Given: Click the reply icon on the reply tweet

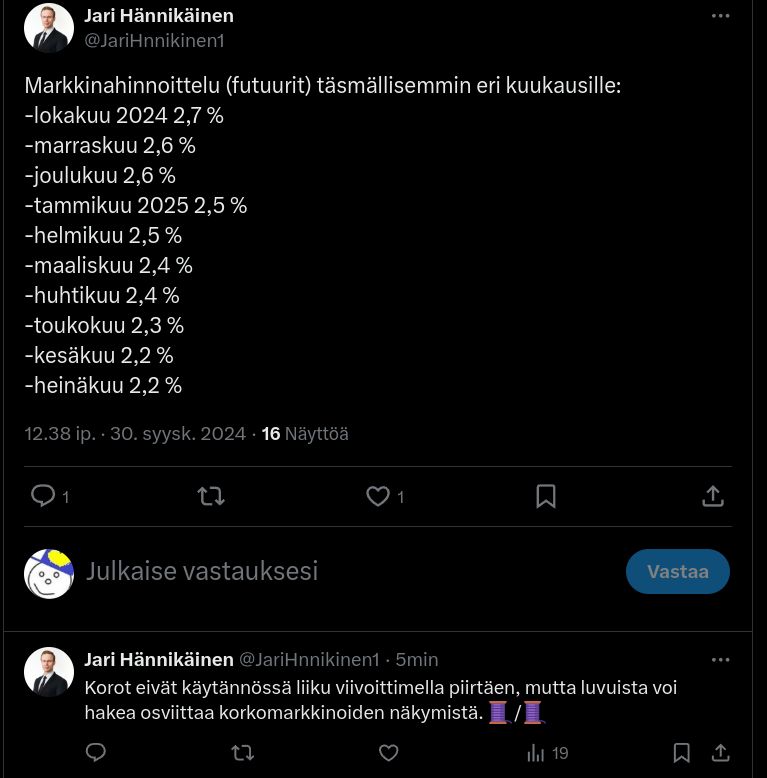Looking at the screenshot, I should click(96, 753).
